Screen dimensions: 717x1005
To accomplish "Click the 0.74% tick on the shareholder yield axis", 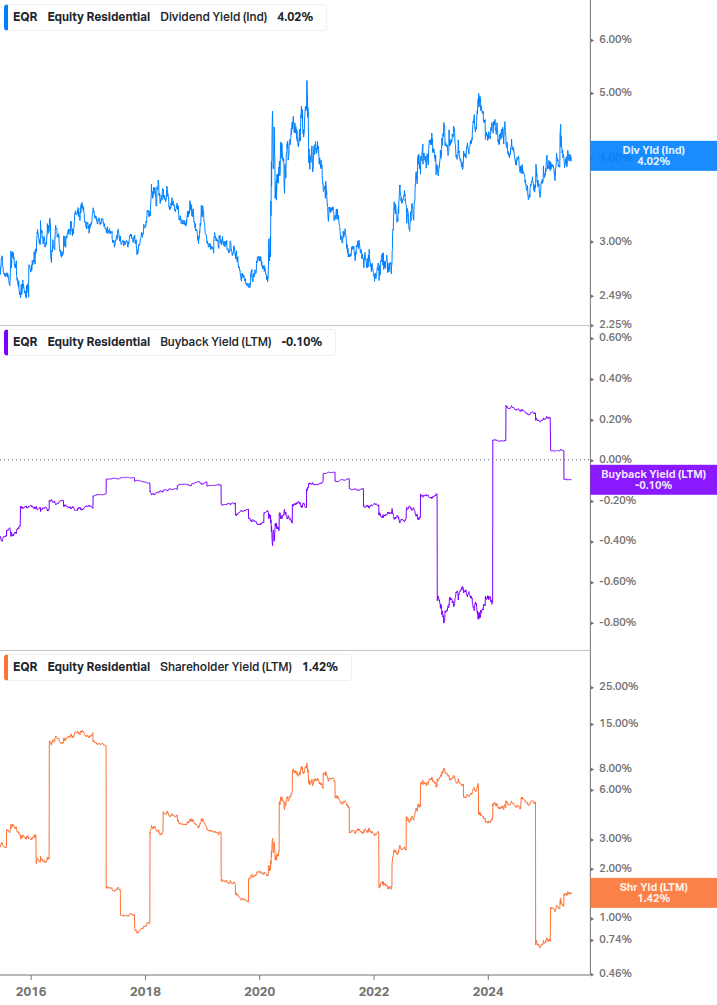I will point(615,940).
